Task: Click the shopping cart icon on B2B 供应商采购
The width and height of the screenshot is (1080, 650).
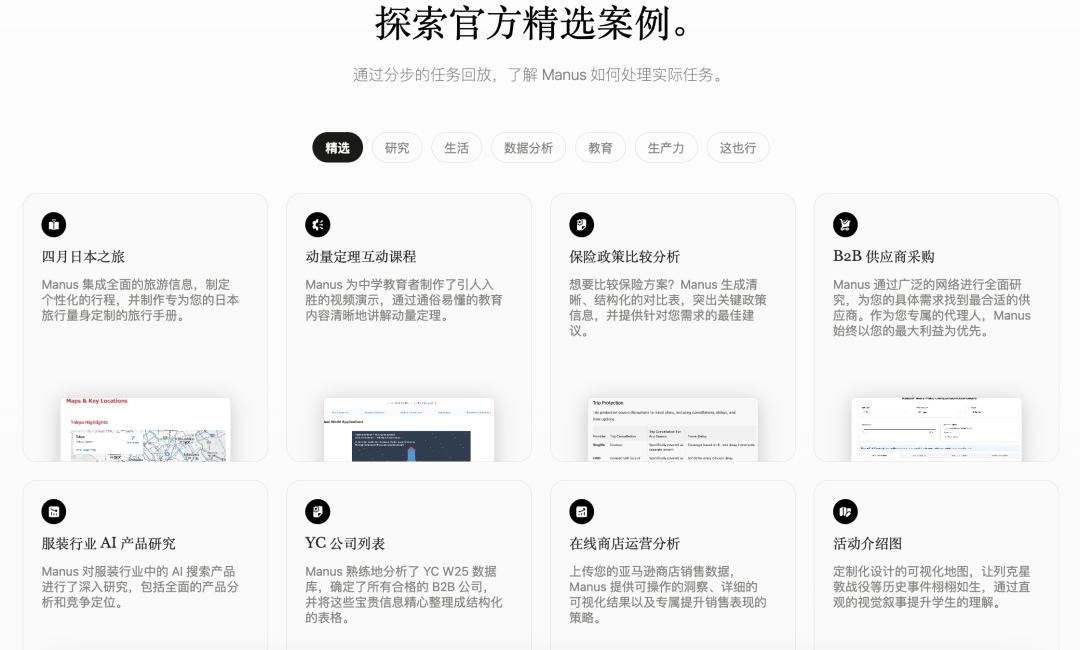Action: (x=845, y=225)
